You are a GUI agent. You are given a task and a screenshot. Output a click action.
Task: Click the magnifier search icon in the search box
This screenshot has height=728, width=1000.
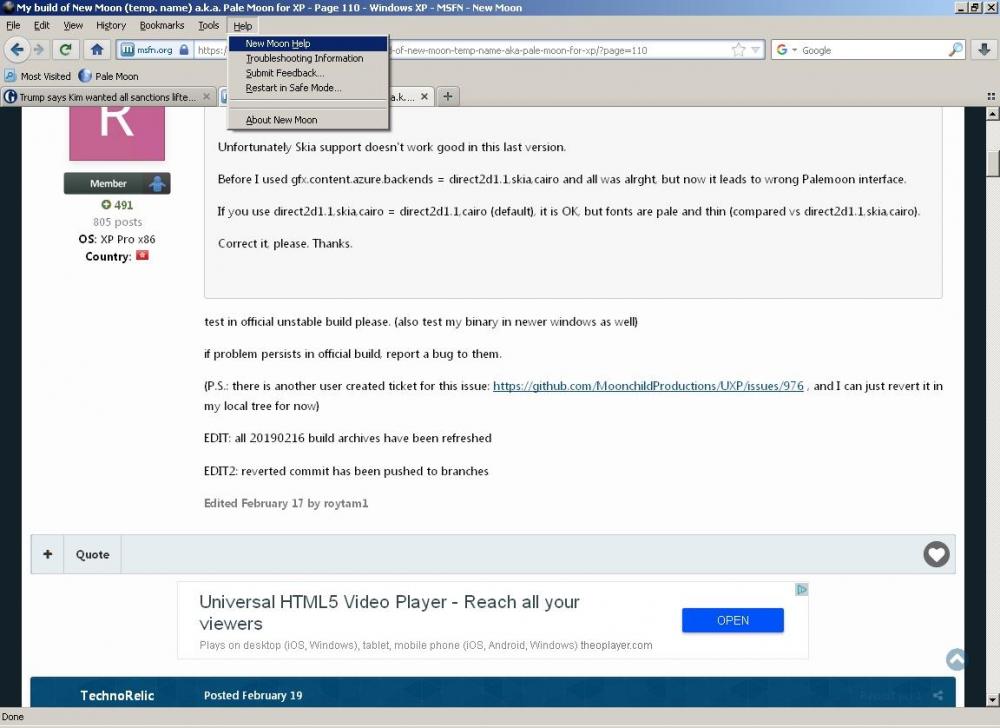[x=955, y=50]
